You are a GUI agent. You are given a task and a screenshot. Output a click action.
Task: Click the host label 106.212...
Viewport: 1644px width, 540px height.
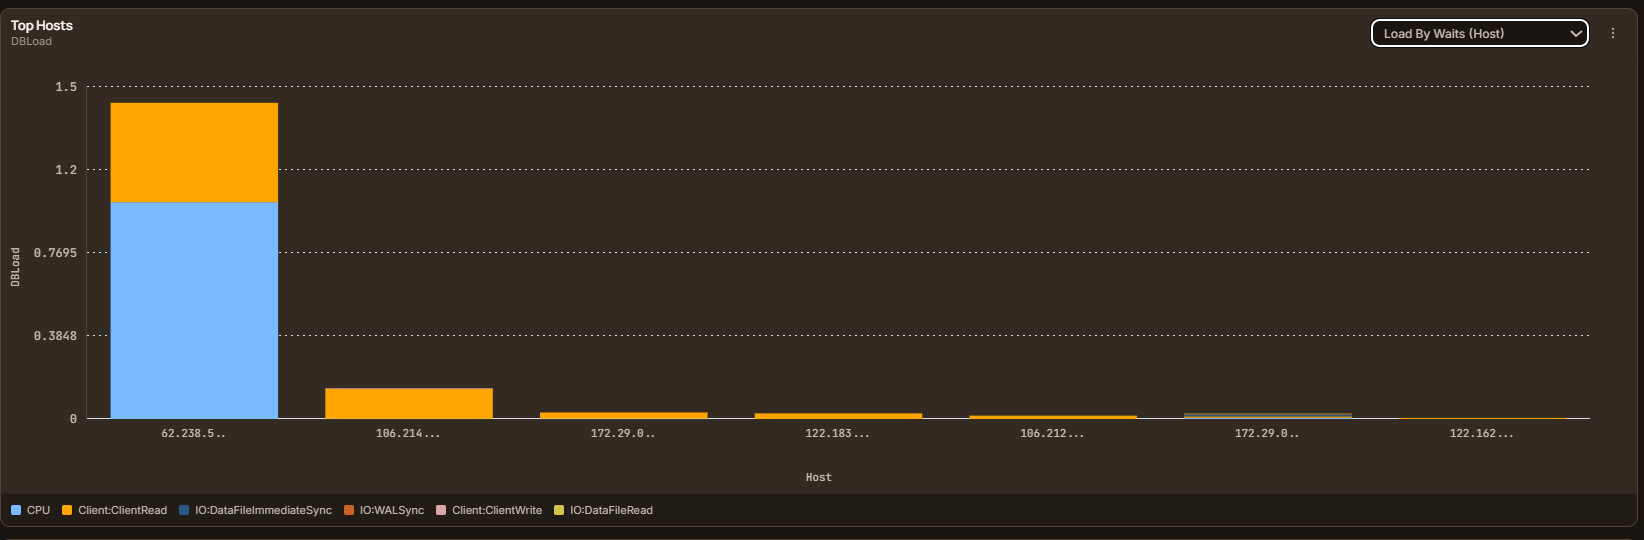pyautogui.click(x=1052, y=433)
